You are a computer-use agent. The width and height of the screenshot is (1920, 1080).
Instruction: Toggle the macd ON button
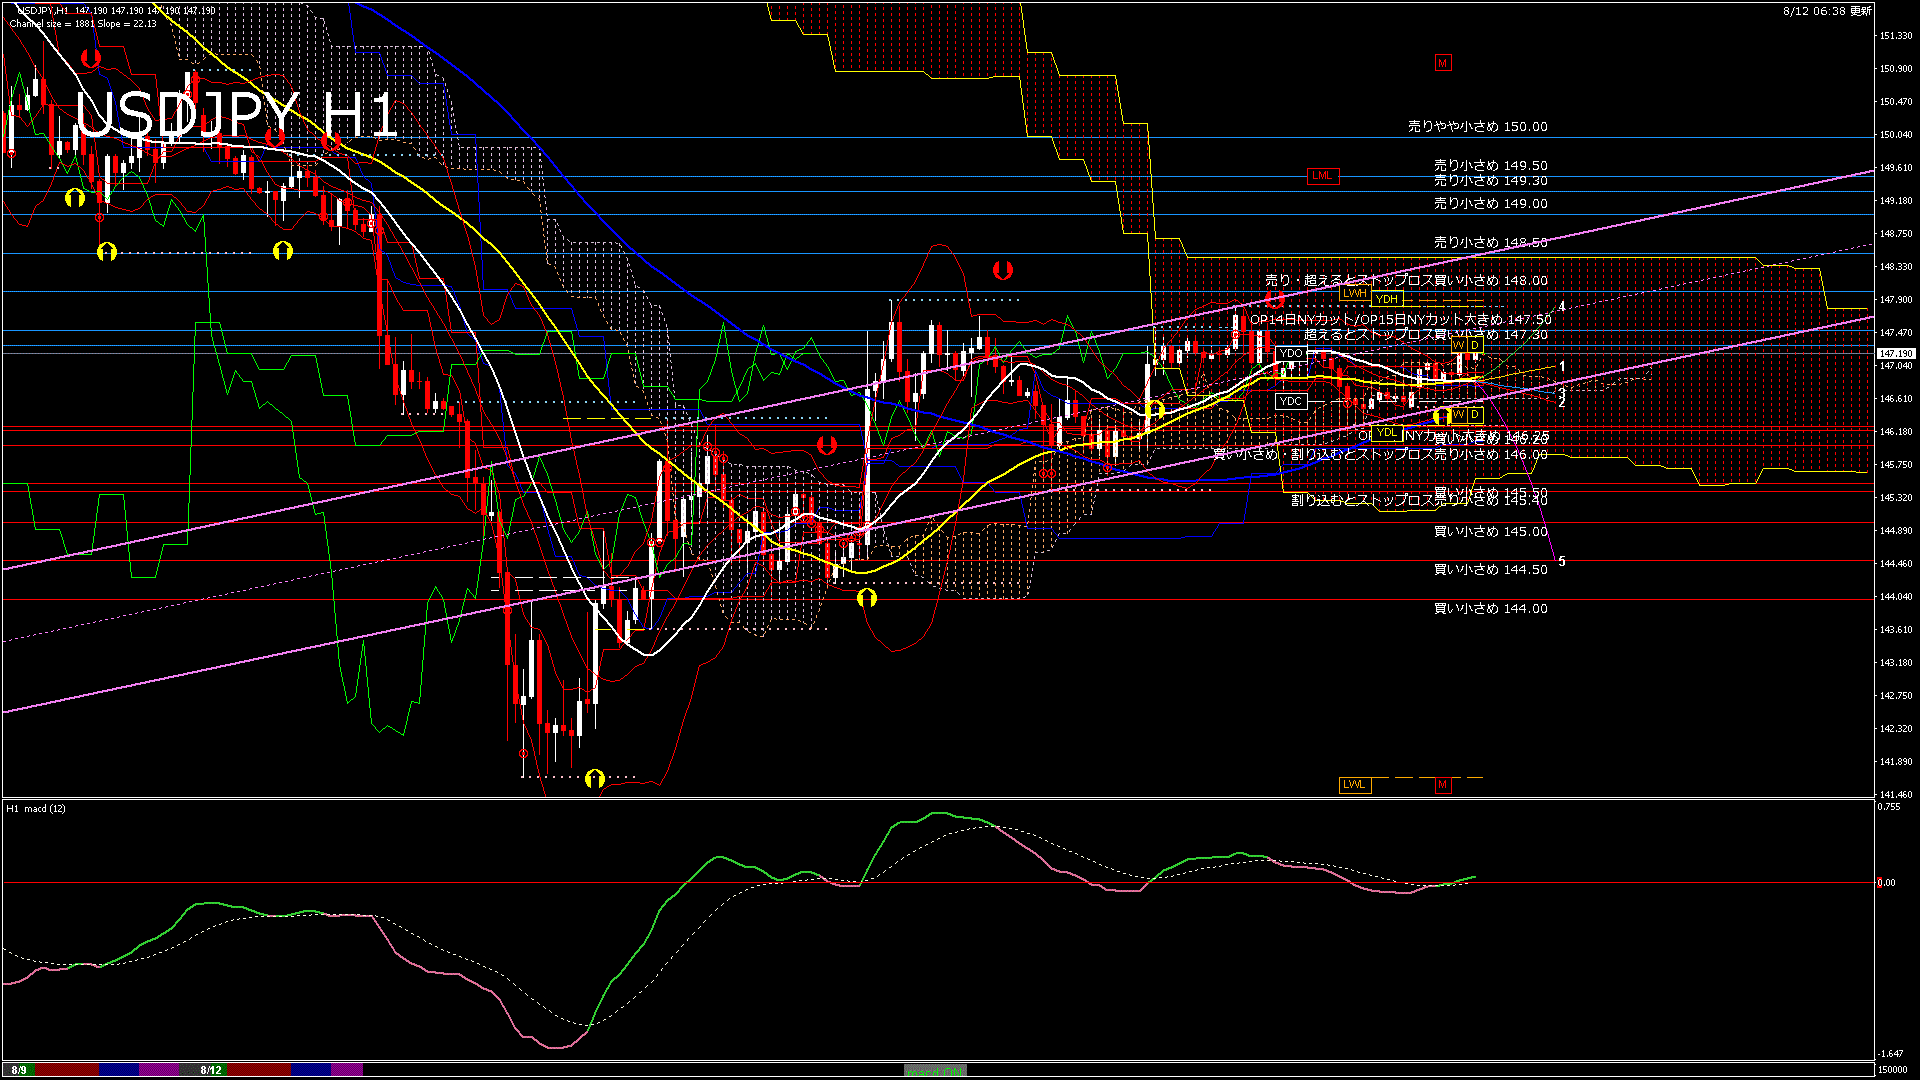[935, 1071]
